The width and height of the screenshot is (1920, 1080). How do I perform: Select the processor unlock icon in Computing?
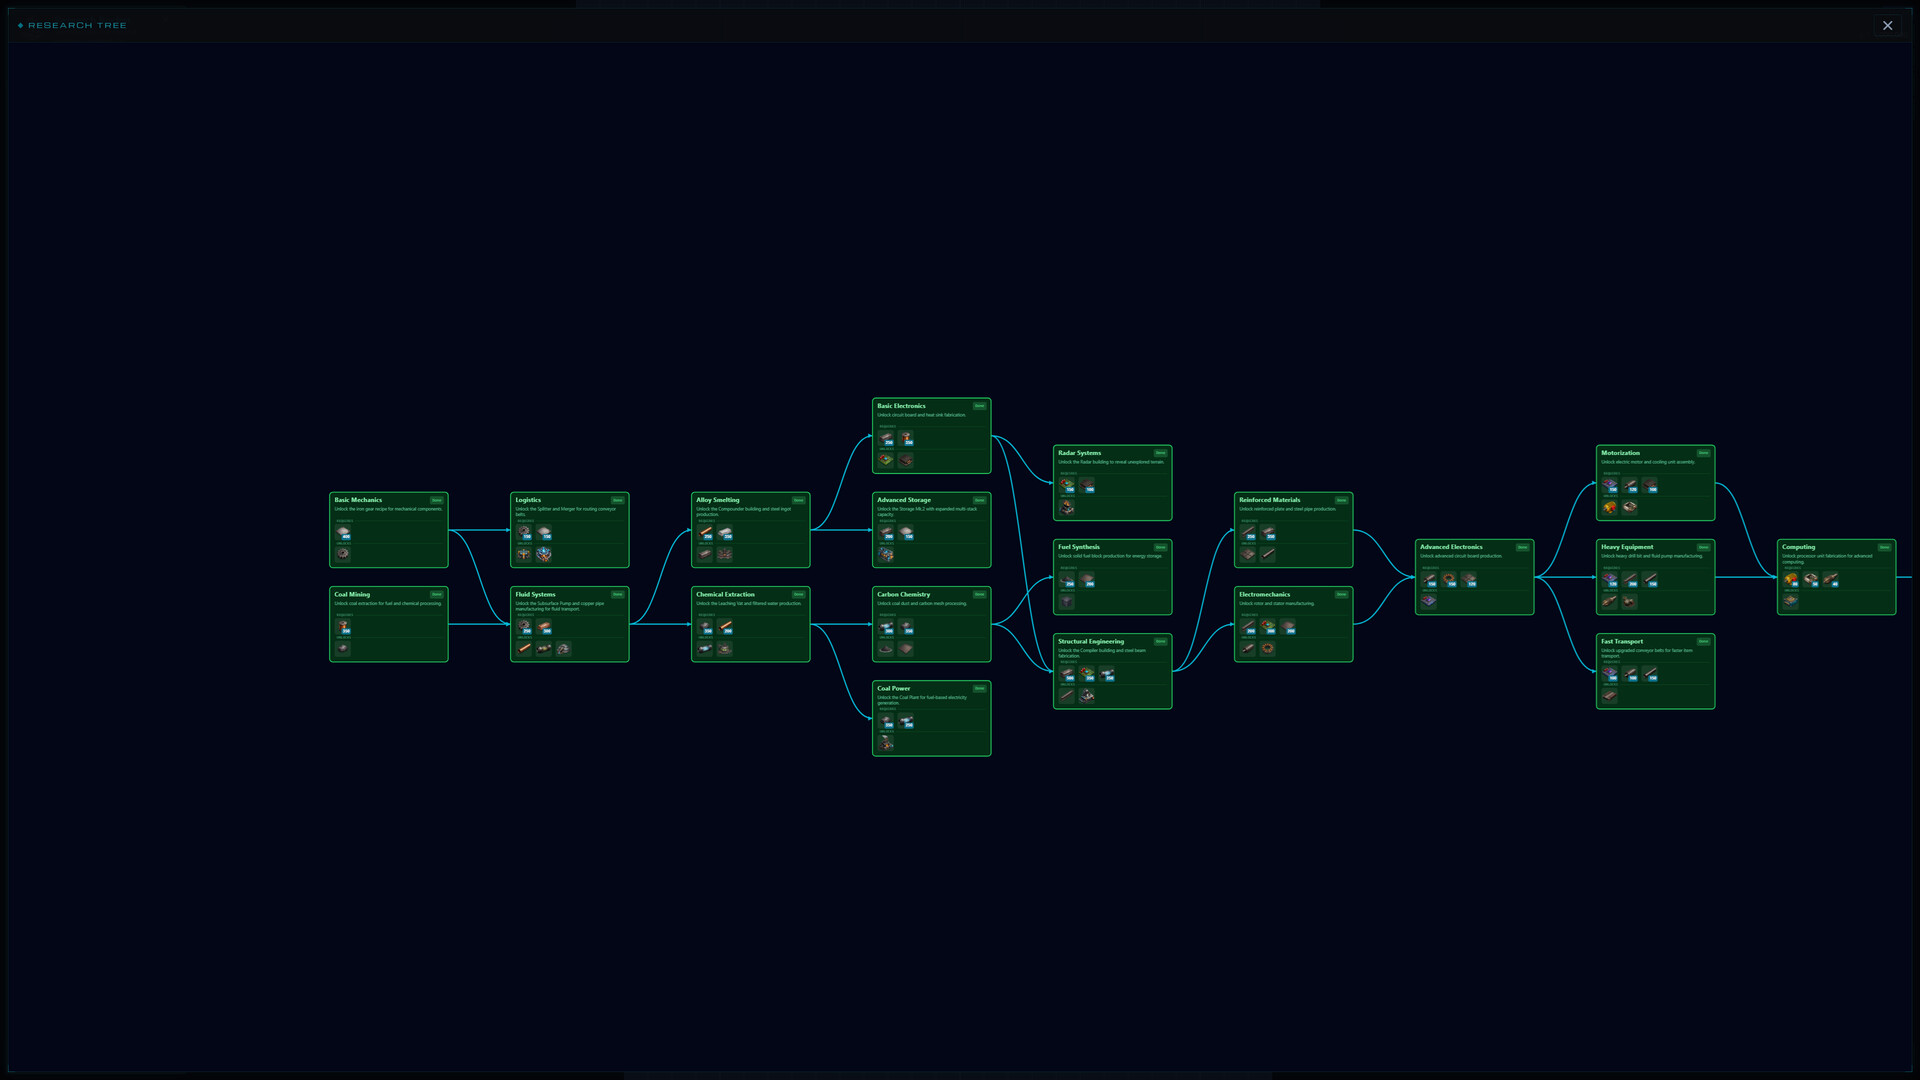(1791, 601)
